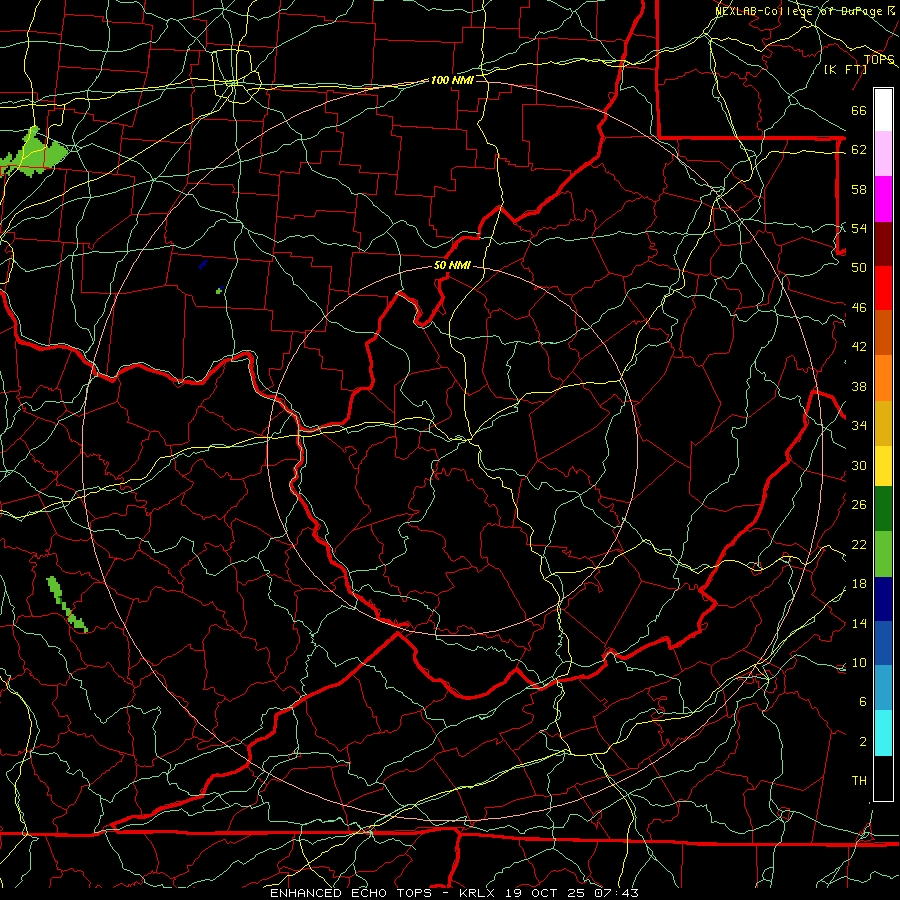This screenshot has width=900, height=900.
Task: Click the light pink legend swatch
Action: point(883,153)
